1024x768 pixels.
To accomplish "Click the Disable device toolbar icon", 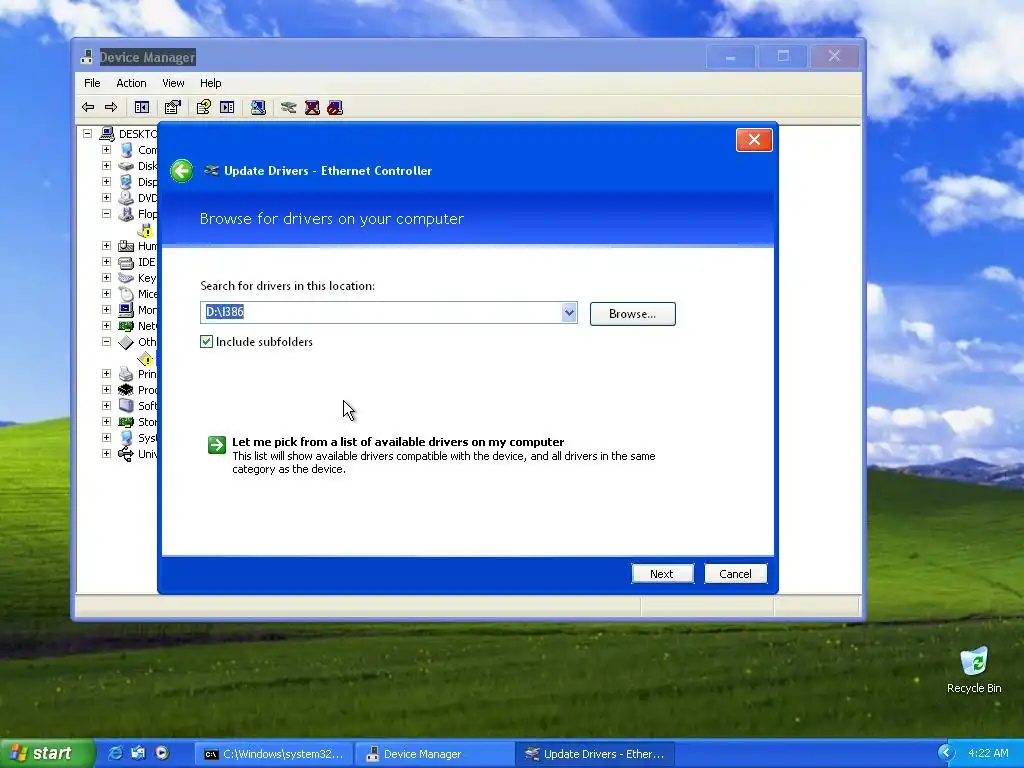I will (x=335, y=107).
